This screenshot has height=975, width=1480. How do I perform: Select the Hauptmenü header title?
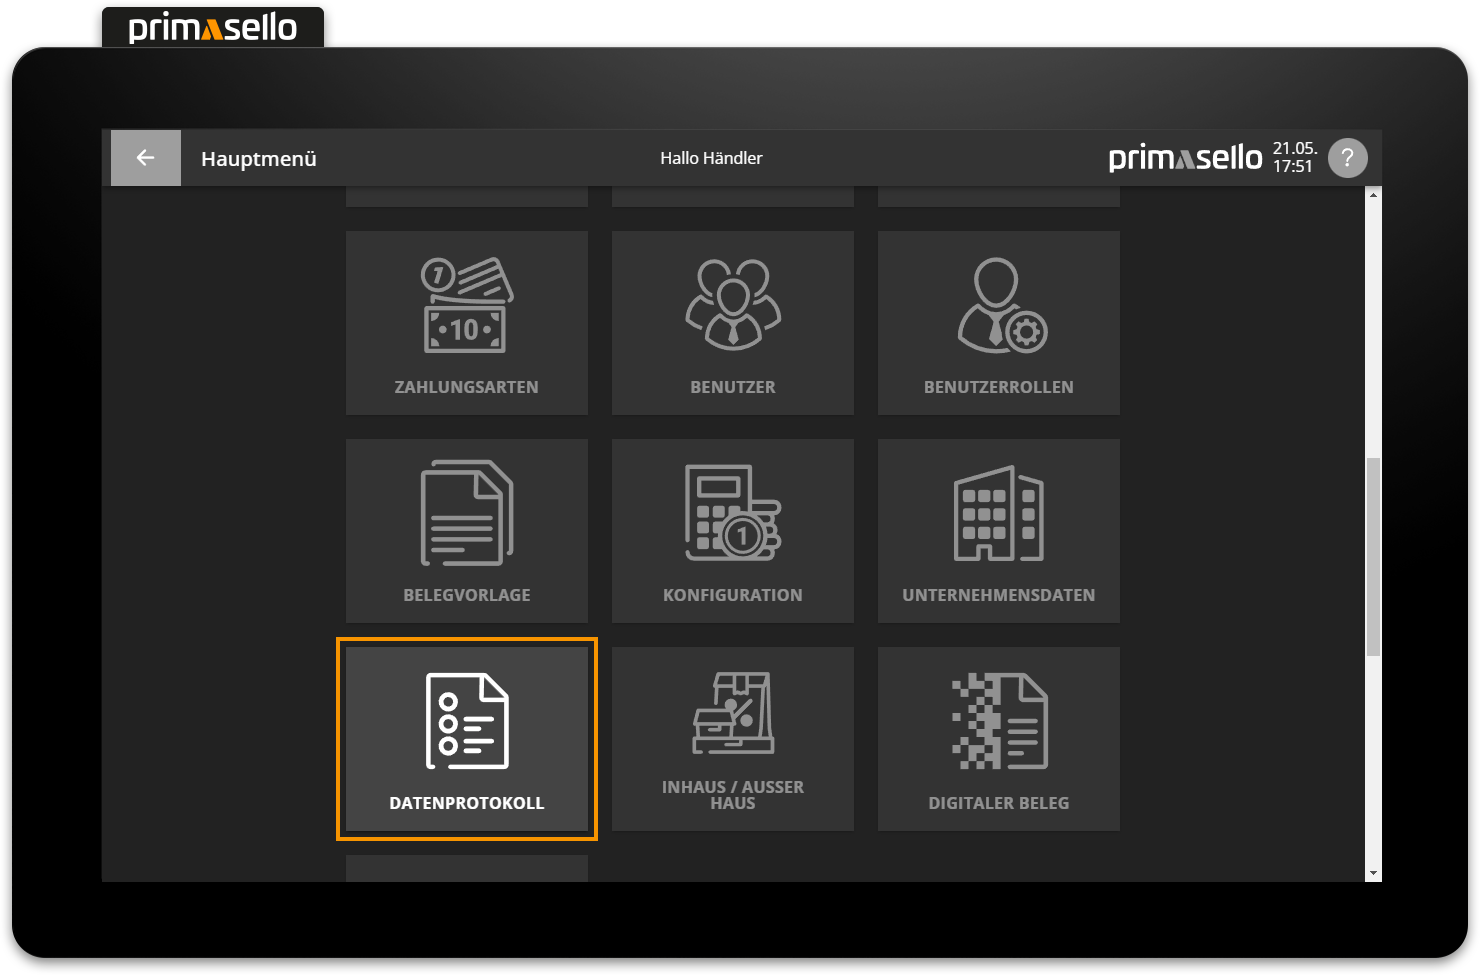(x=258, y=158)
